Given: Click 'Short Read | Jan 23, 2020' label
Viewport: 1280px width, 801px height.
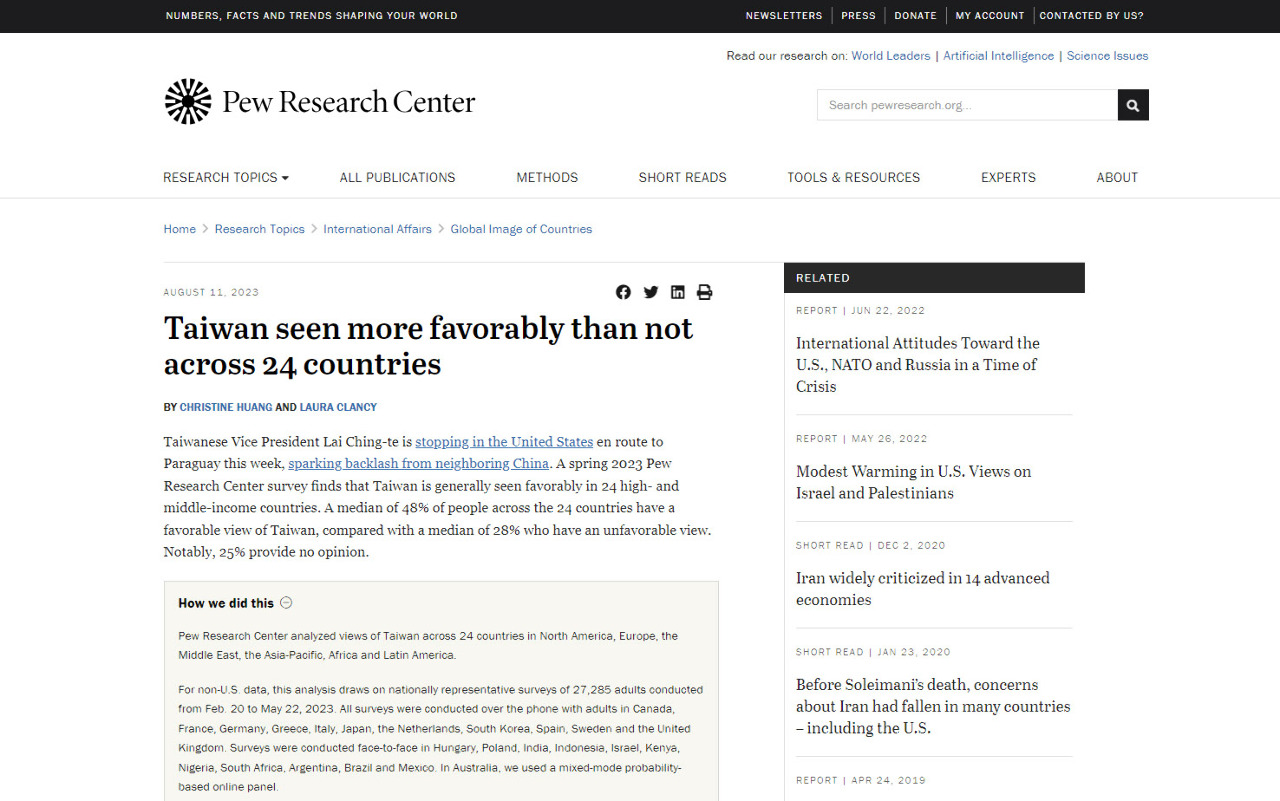Looking at the screenshot, I should pyautogui.click(x=873, y=652).
